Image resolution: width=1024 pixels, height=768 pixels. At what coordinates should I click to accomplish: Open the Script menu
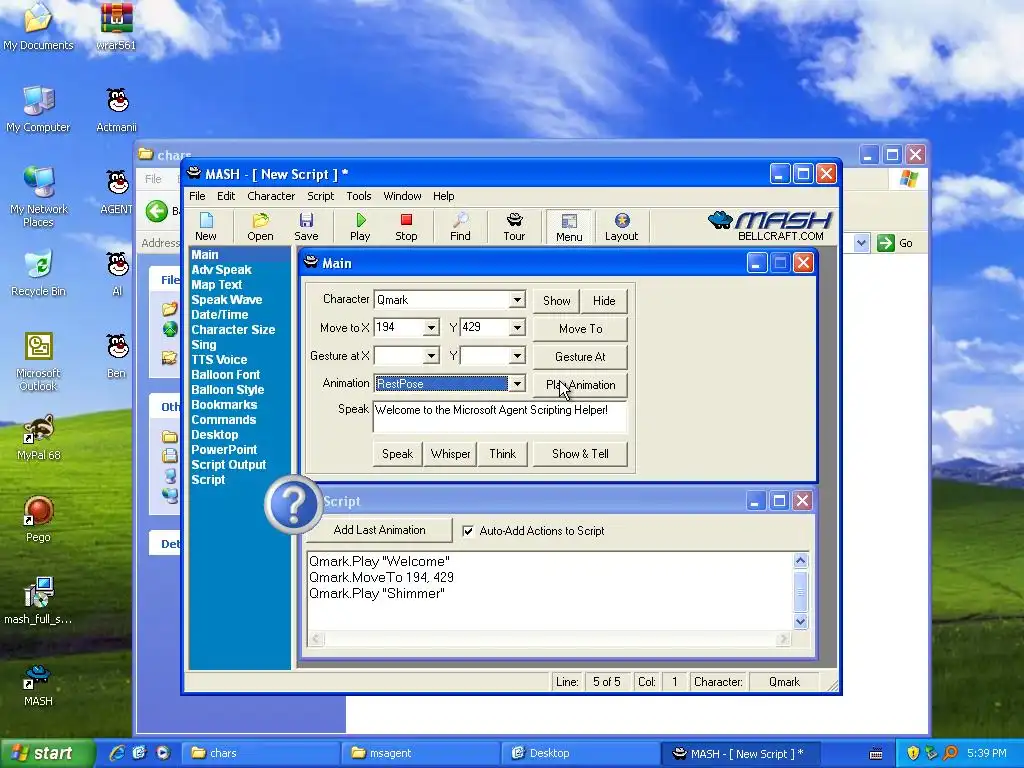(x=321, y=196)
